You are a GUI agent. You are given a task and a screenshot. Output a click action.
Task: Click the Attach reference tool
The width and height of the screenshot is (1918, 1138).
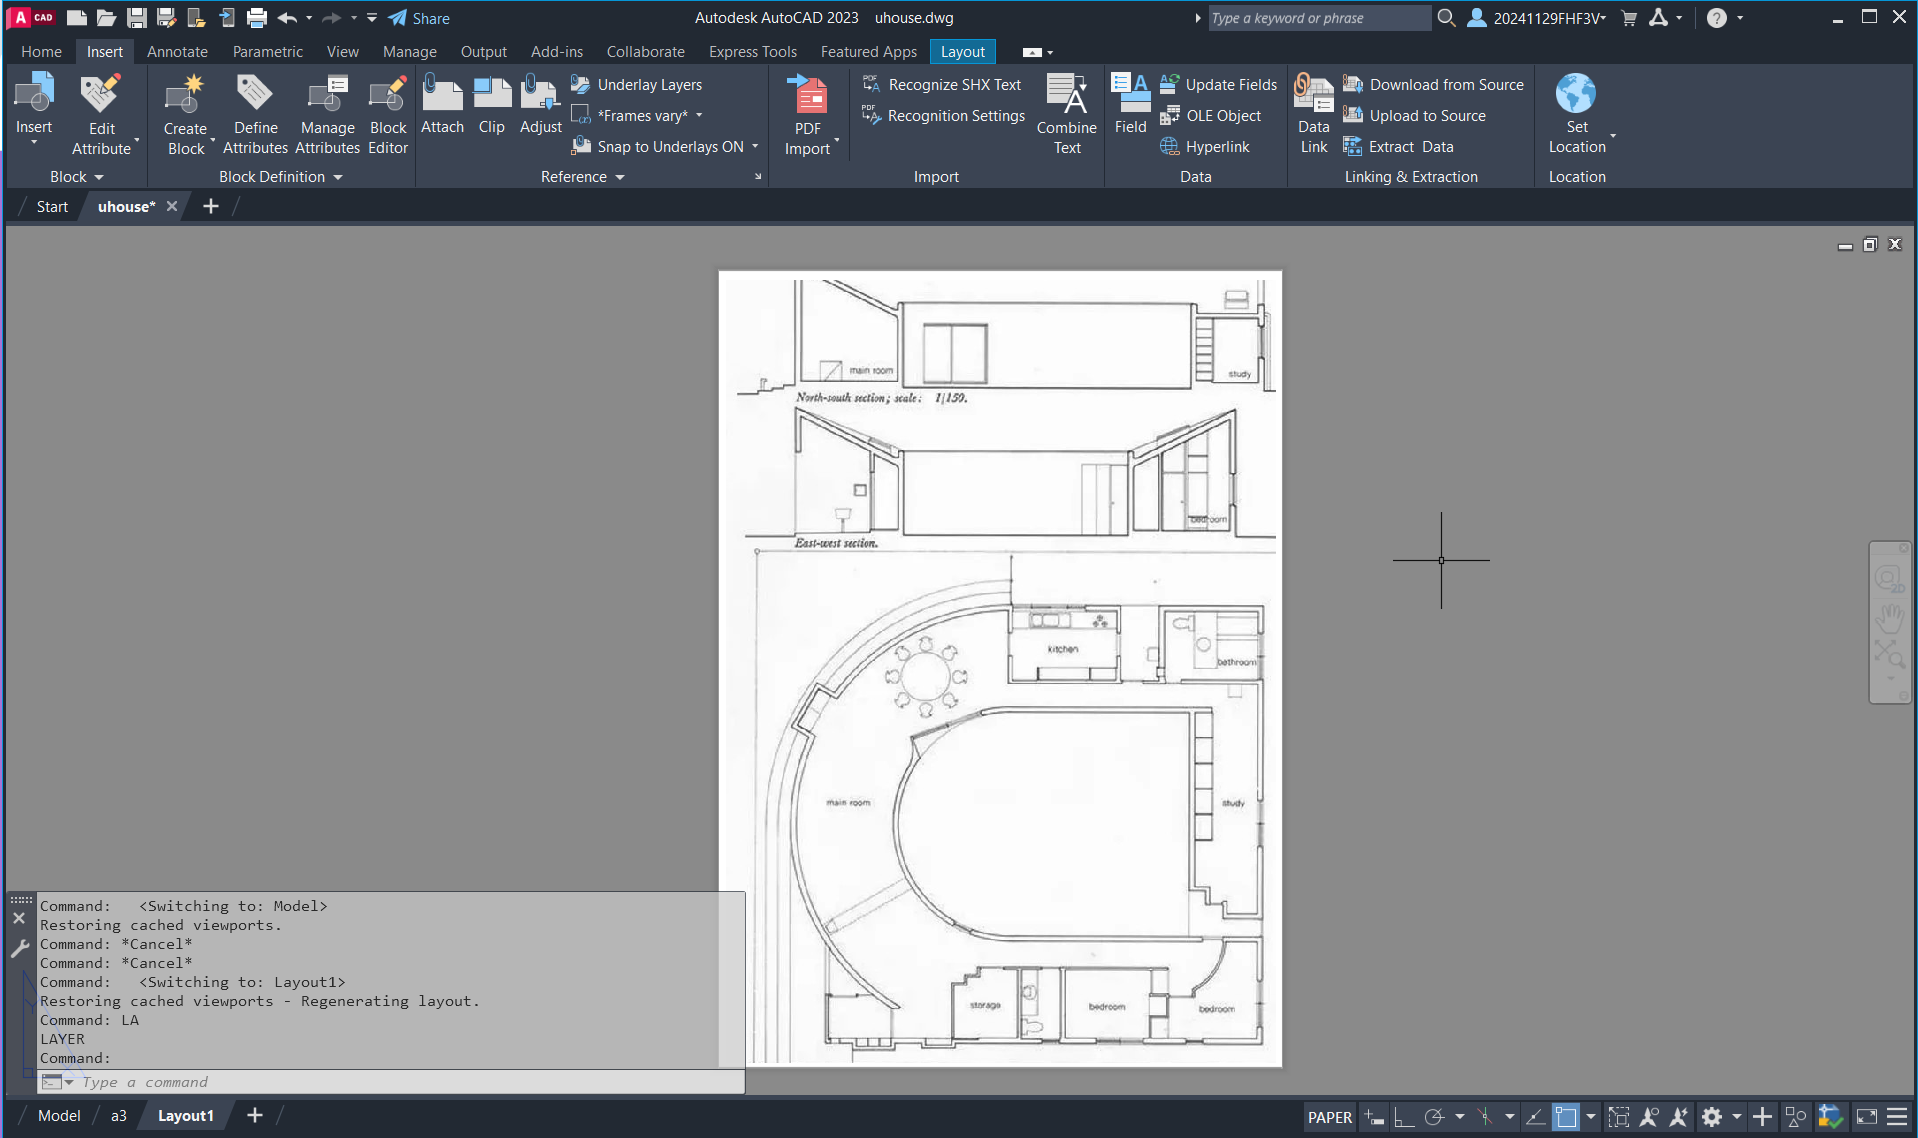[x=442, y=104]
